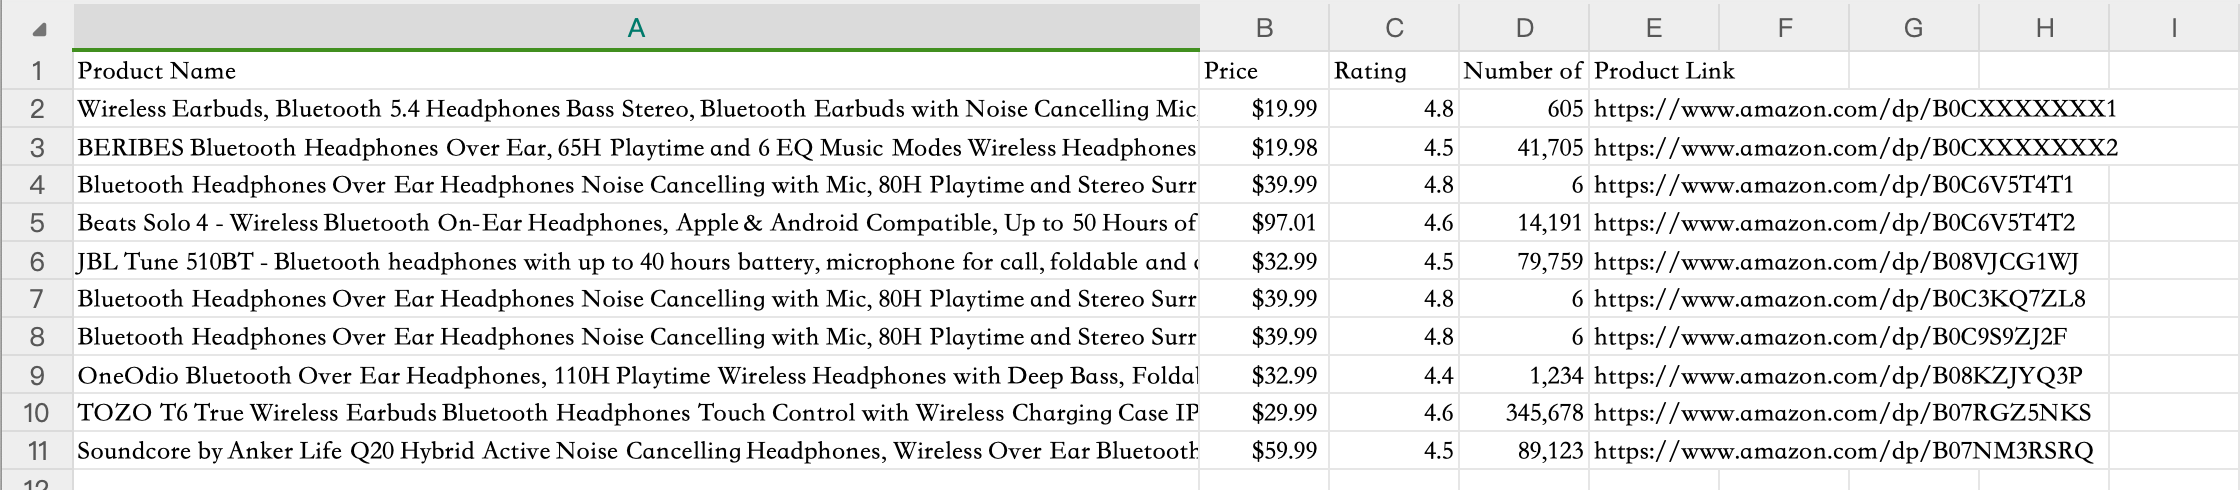
Task: Select row 1 header
Action: [37, 71]
